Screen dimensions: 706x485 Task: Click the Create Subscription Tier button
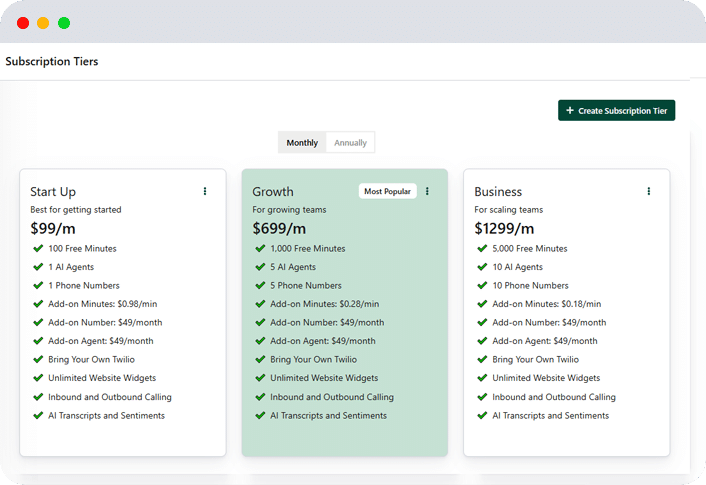click(x=616, y=111)
